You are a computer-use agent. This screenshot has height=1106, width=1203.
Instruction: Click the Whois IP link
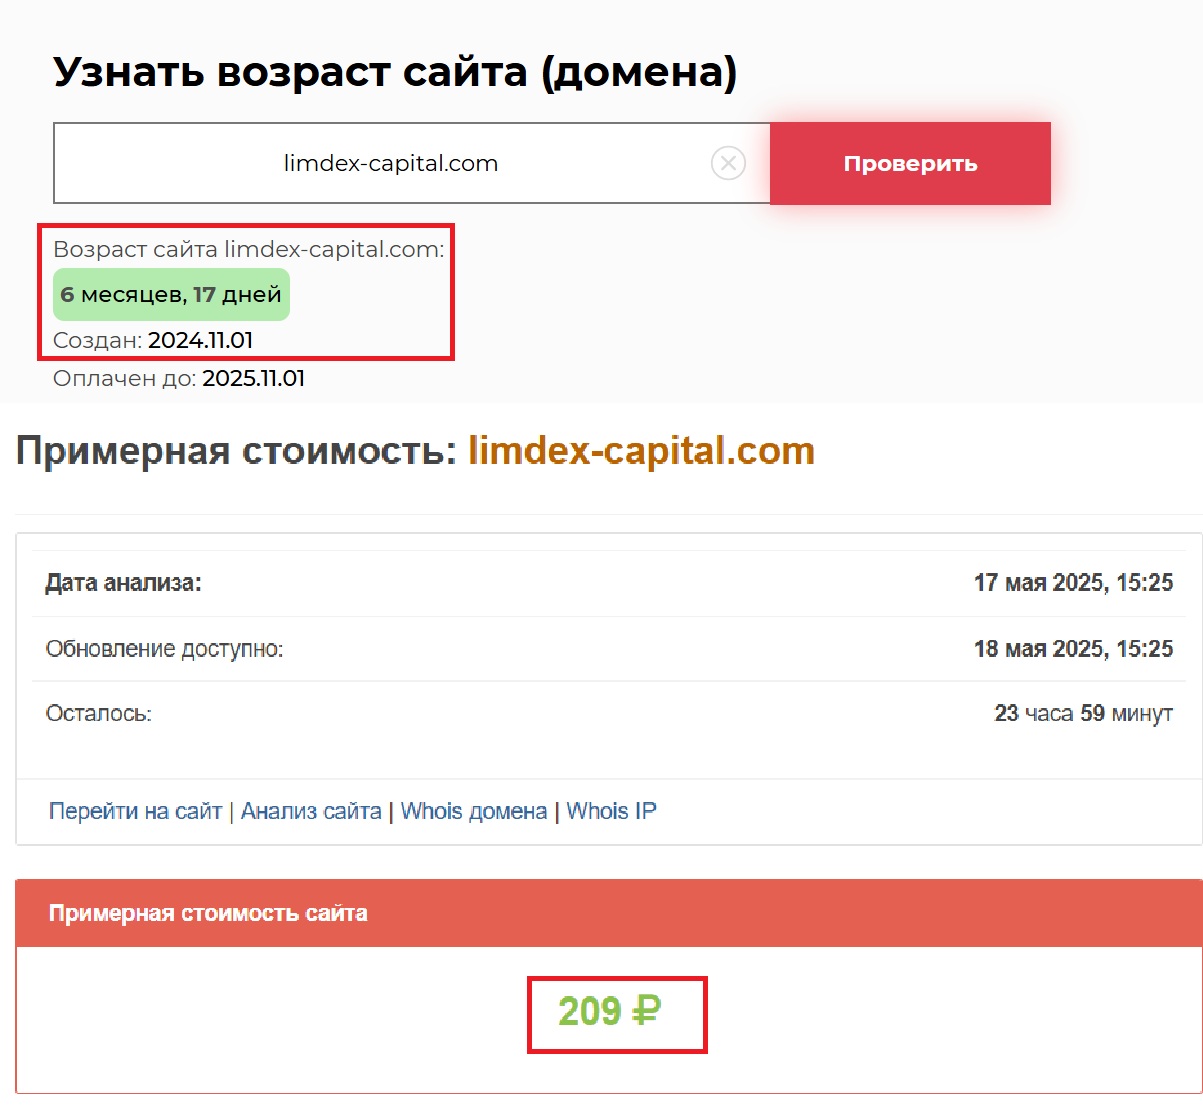pos(611,811)
